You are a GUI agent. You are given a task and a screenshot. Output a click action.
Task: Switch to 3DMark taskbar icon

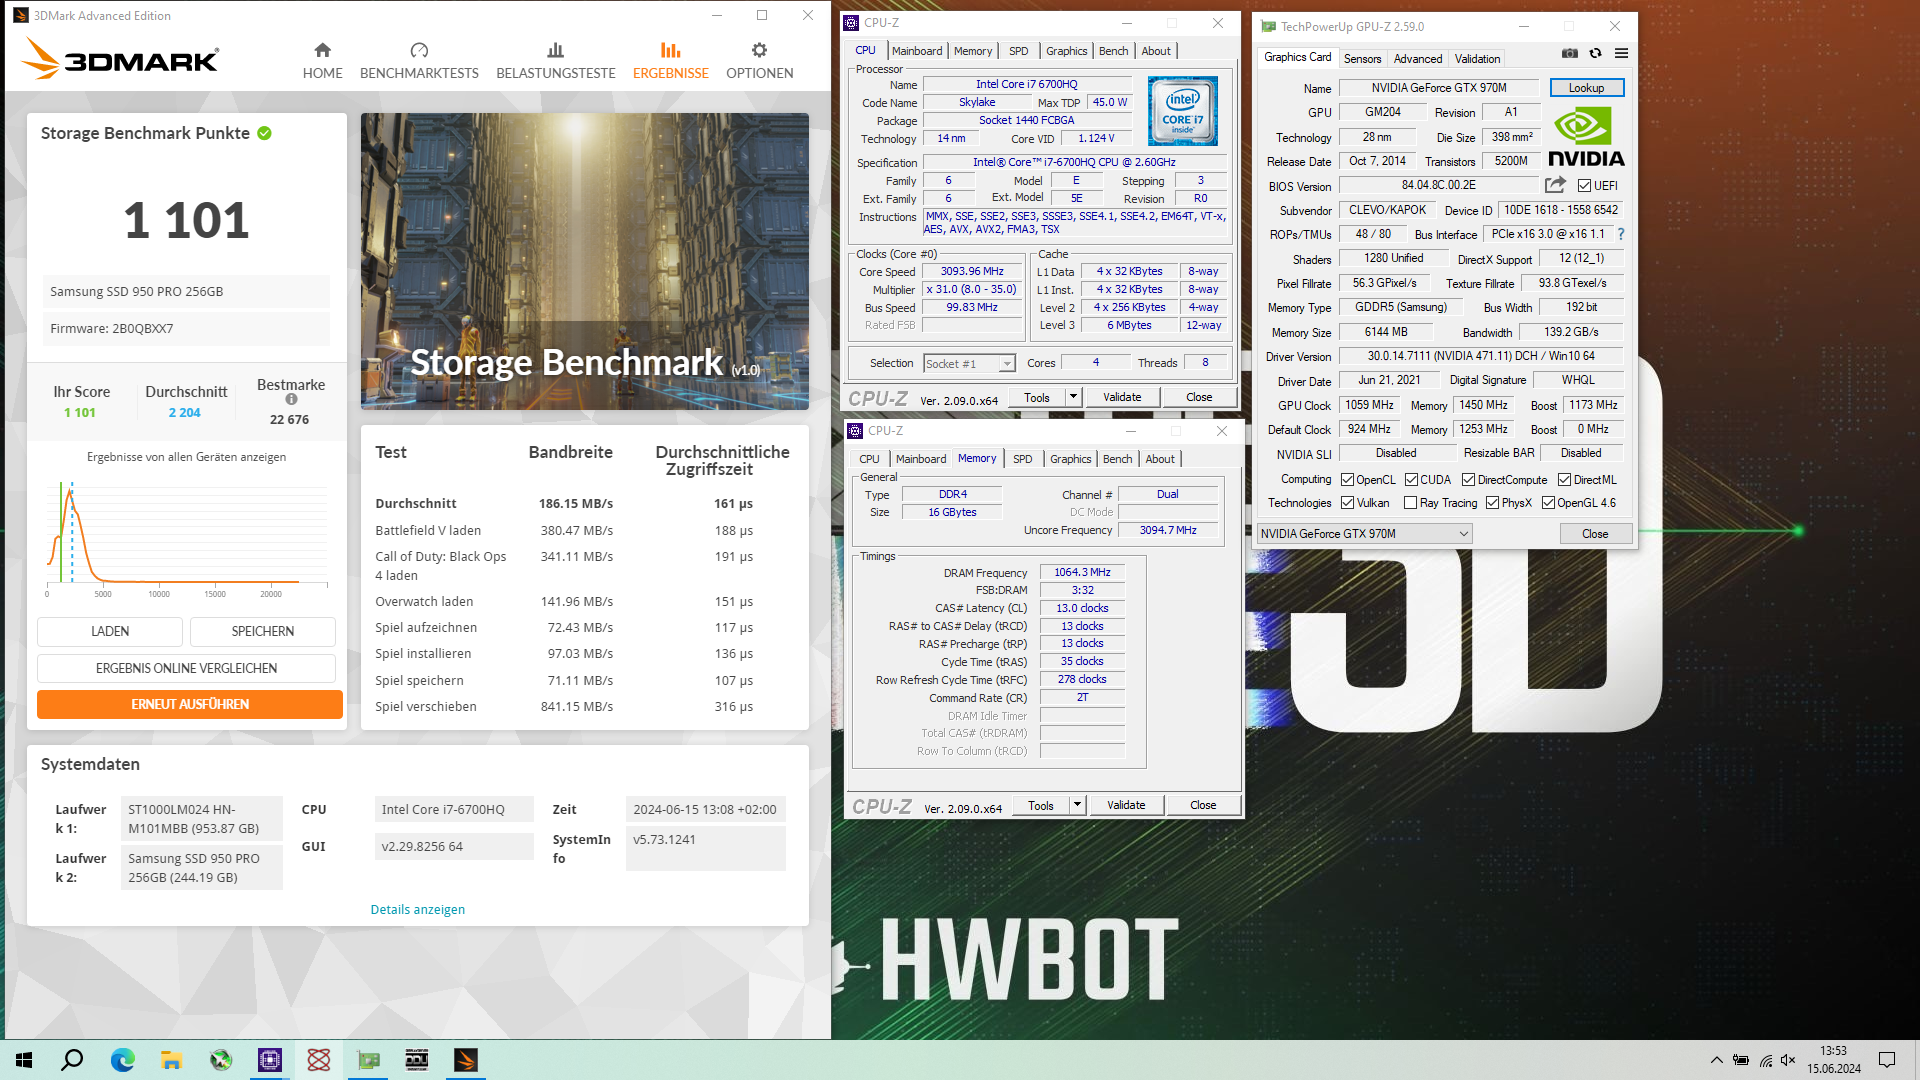click(466, 1060)
